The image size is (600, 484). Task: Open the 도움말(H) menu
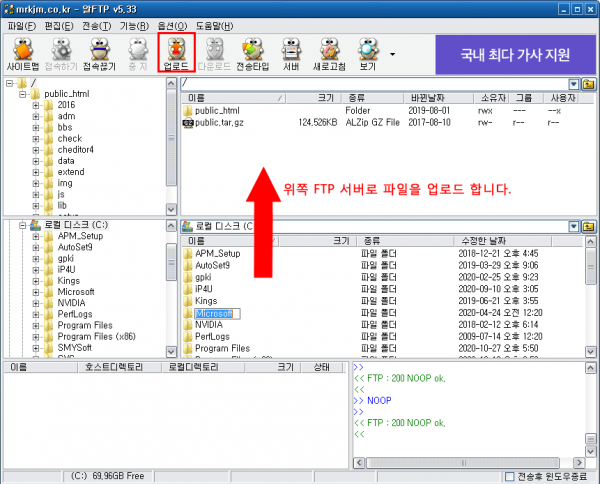coord(214,26)
